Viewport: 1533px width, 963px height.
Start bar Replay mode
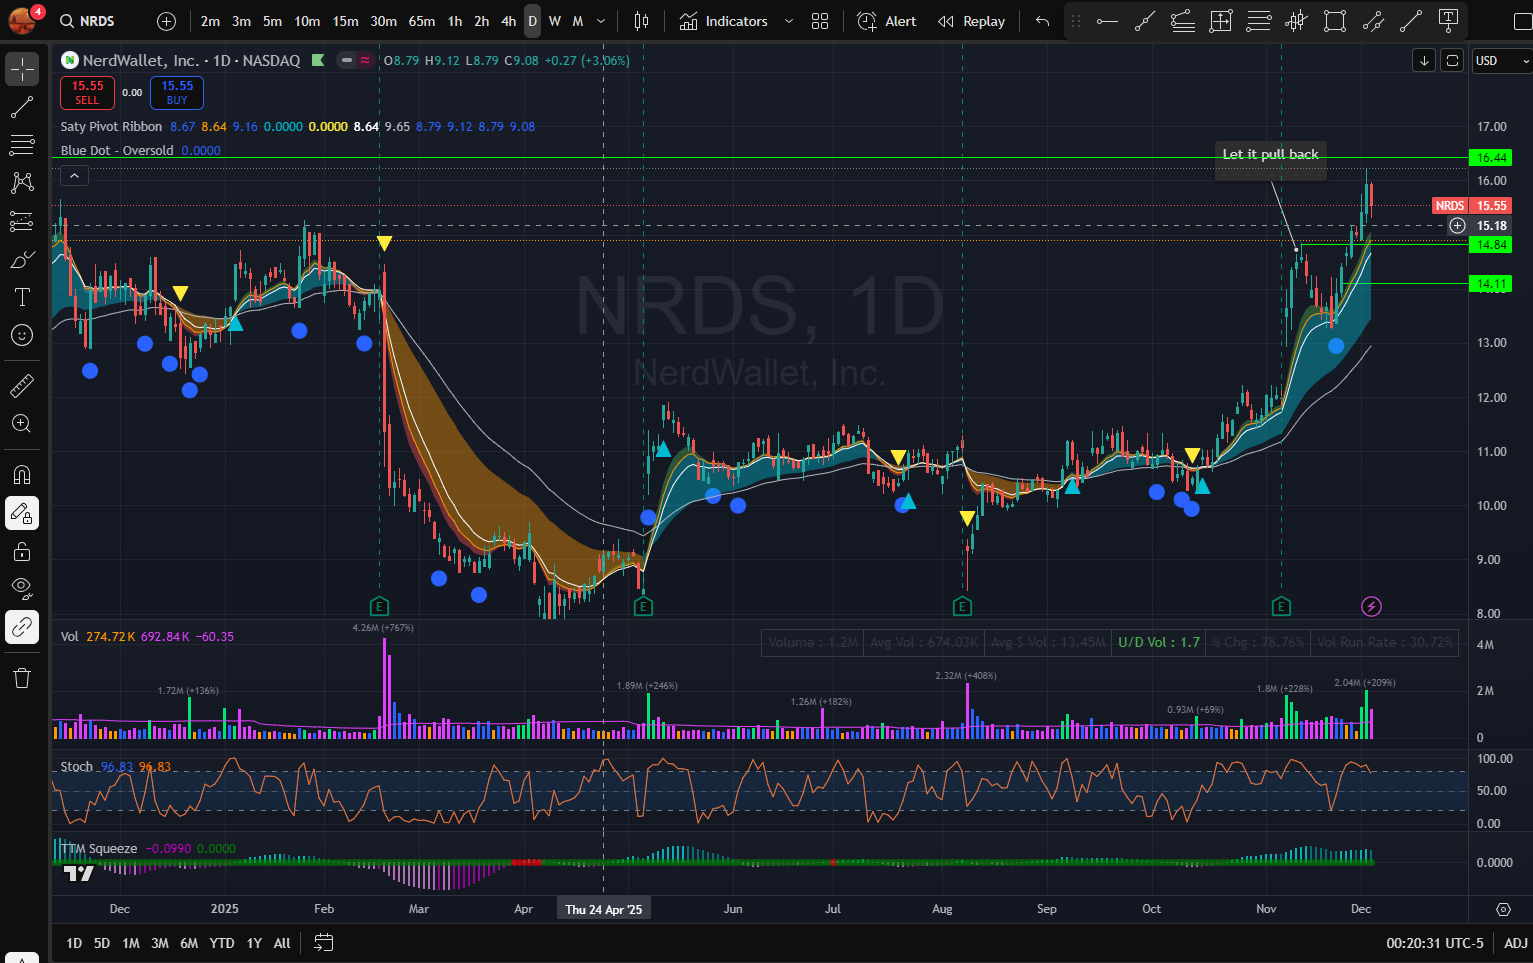point(971,21)
